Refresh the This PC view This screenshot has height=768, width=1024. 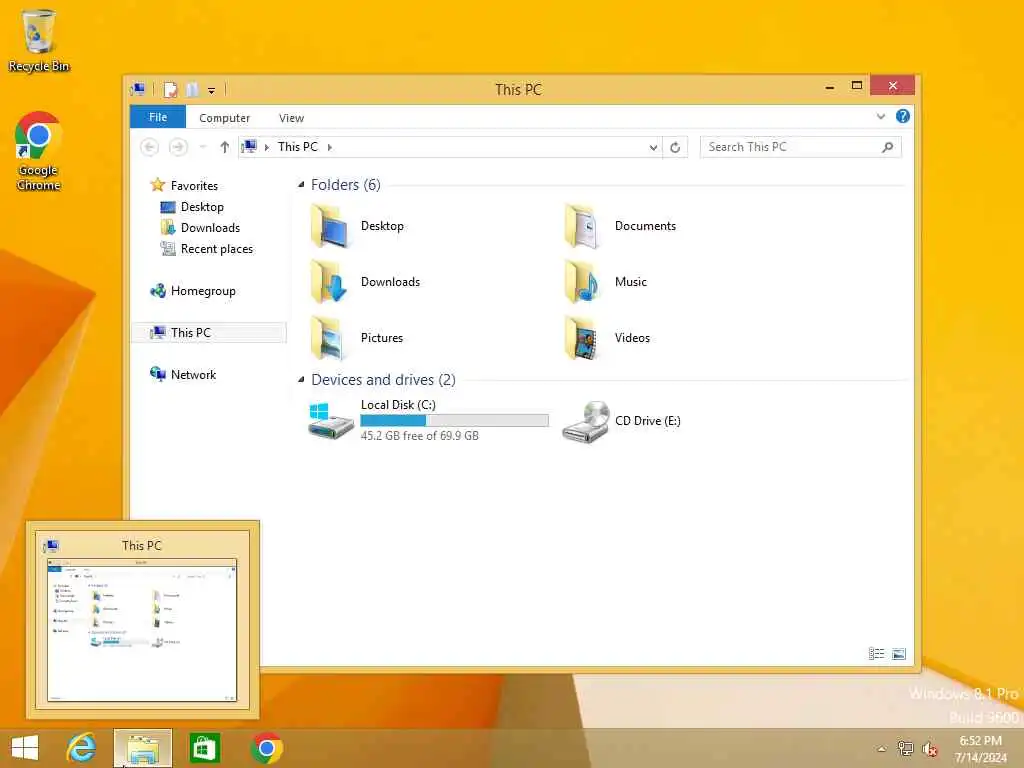(x=675, y=148)
